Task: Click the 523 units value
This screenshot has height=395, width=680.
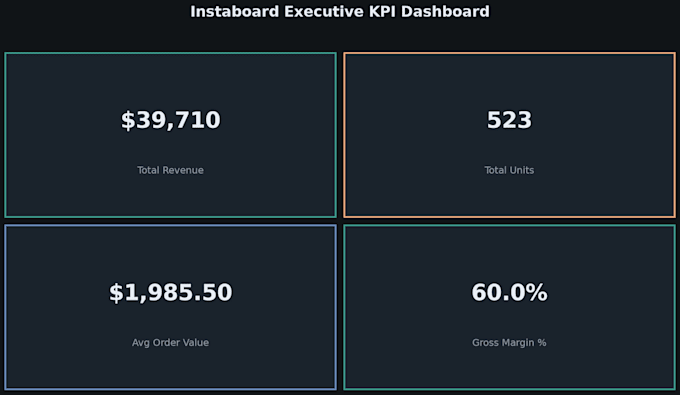Action: pyautogui.click(x=509, y=120)
